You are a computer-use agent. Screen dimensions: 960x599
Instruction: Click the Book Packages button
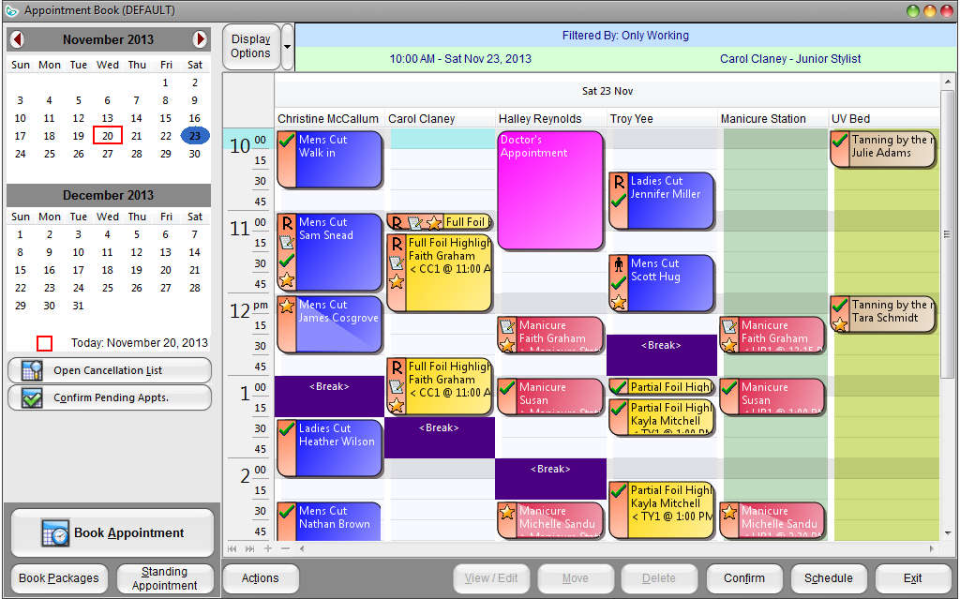(x=59, y=578)
